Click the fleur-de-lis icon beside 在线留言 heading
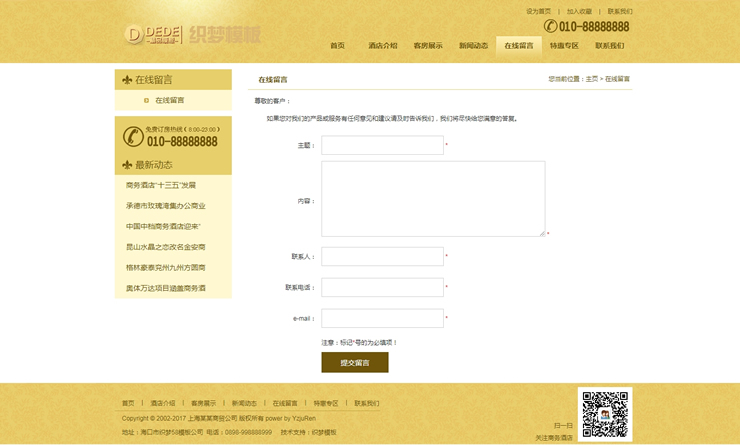Image resolution: width=740 pixels, height=445 pixels. [x=127, y=80]
